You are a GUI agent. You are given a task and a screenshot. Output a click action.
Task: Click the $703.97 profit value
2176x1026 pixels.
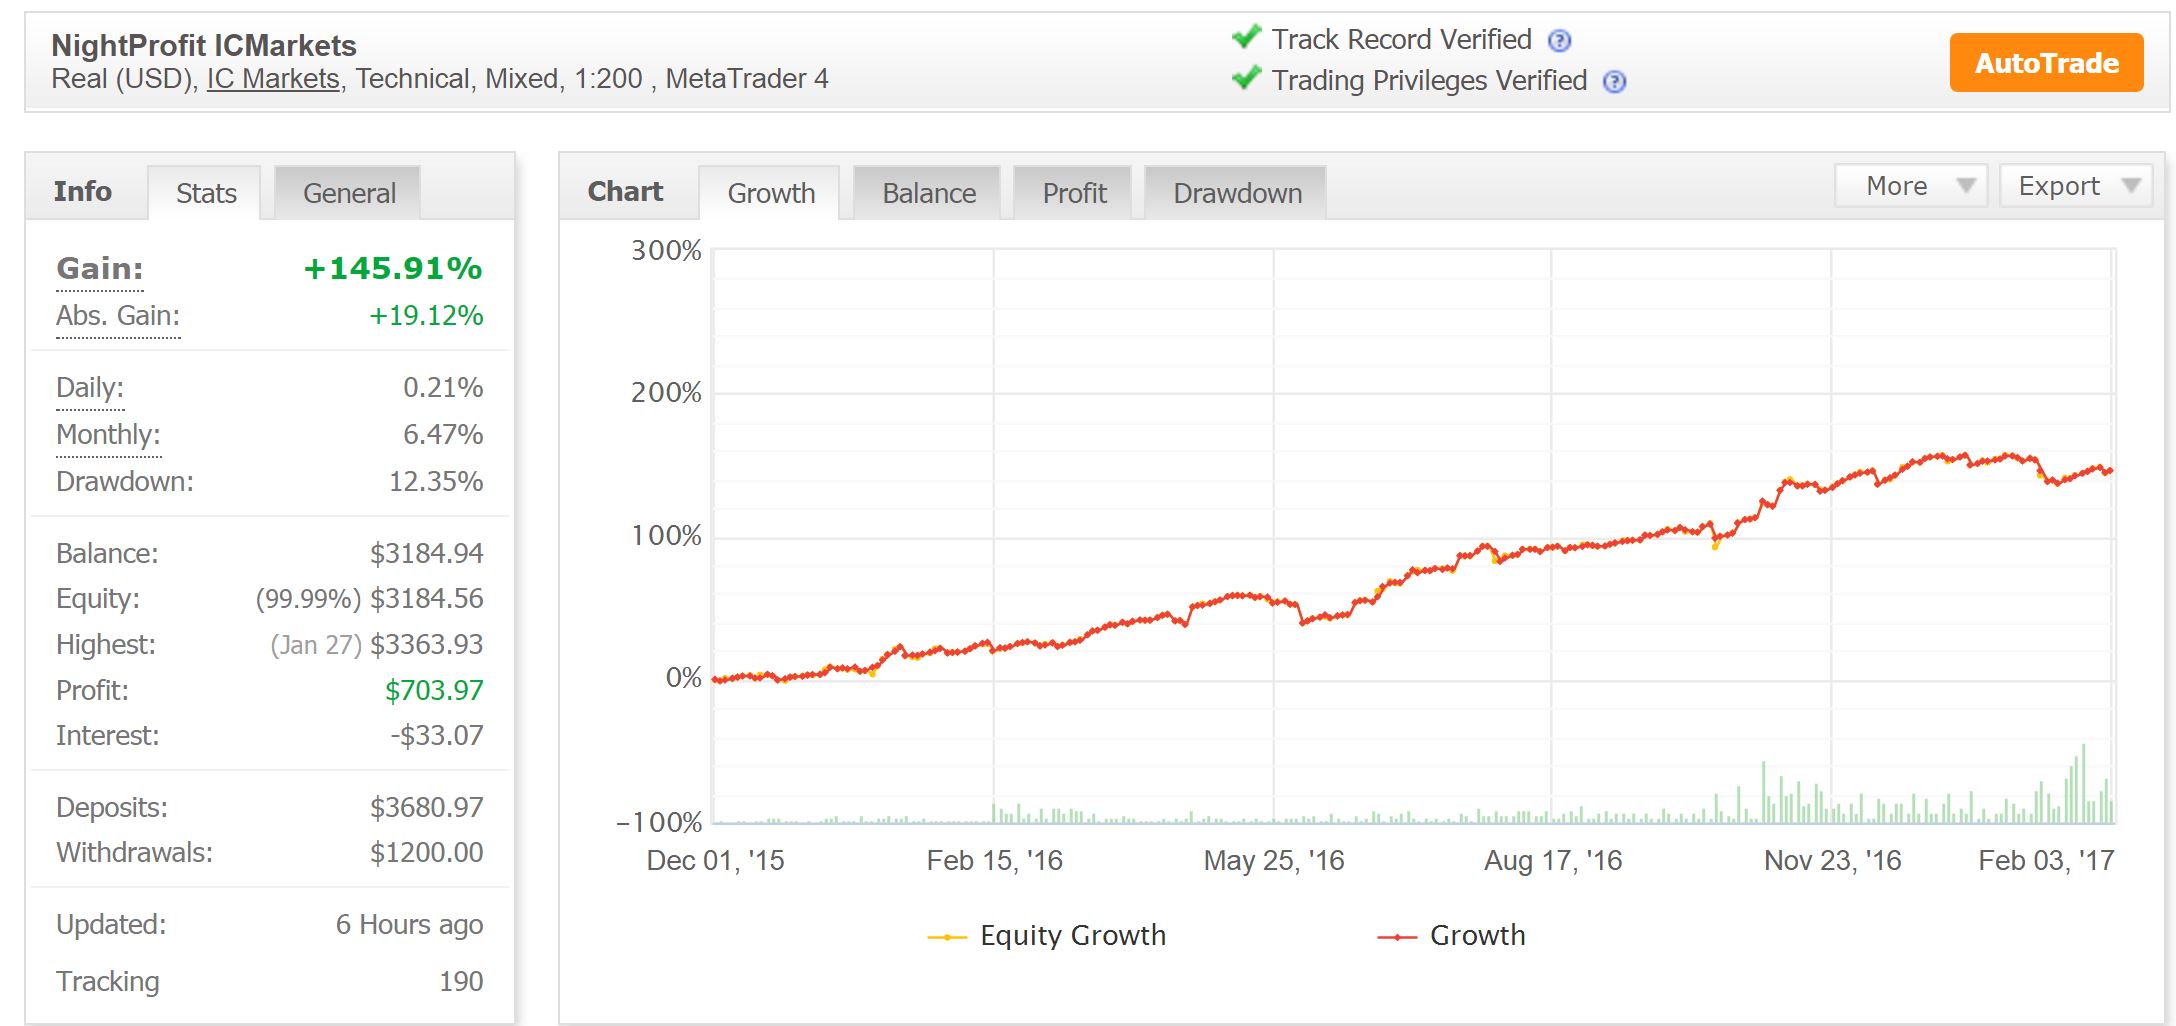click(434, 691)
